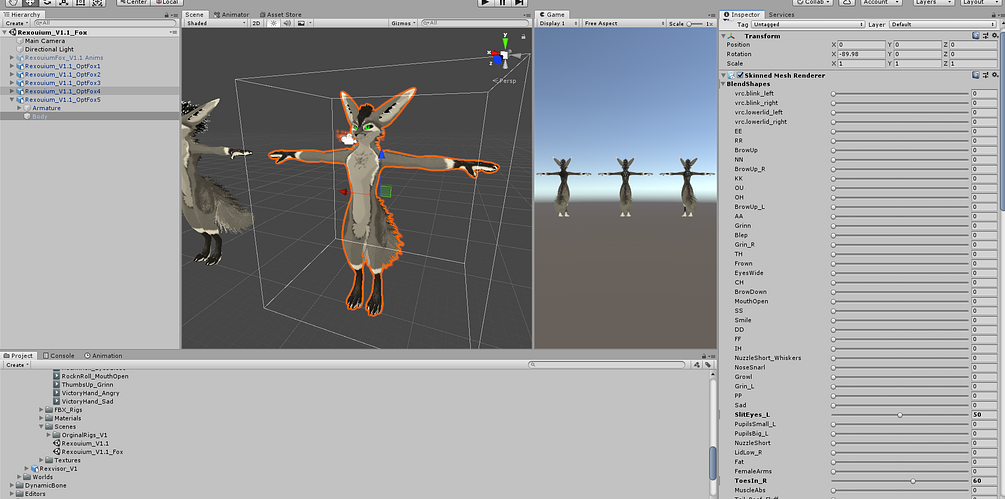Toggle Skinned Mesh Renderer enabled checkbox

(740, 75)
